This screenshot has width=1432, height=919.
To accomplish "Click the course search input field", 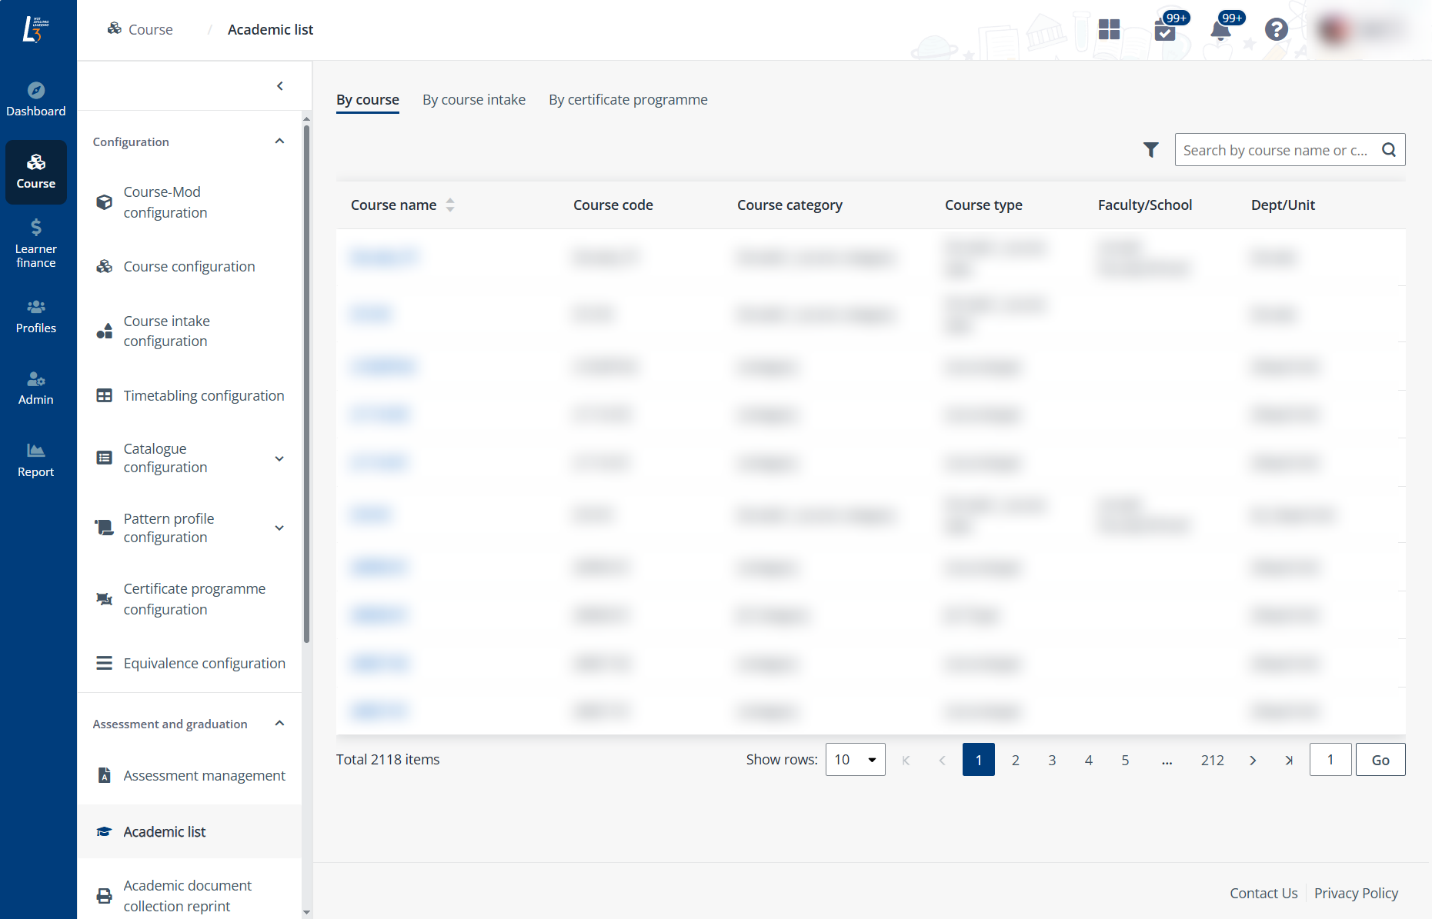I will pyautogui.click(x=1274, y=150).
